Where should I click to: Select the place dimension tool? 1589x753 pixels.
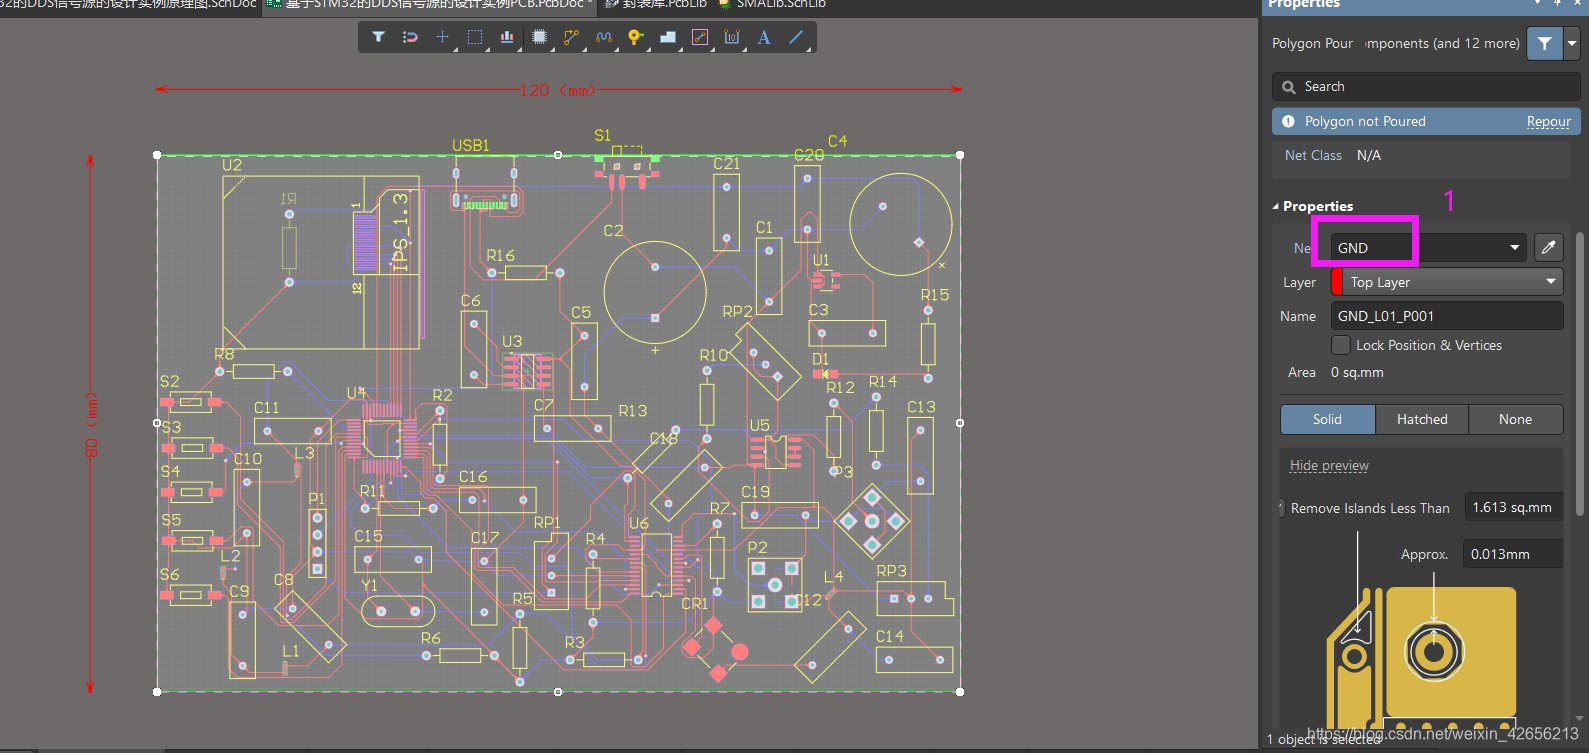(732, 37)
